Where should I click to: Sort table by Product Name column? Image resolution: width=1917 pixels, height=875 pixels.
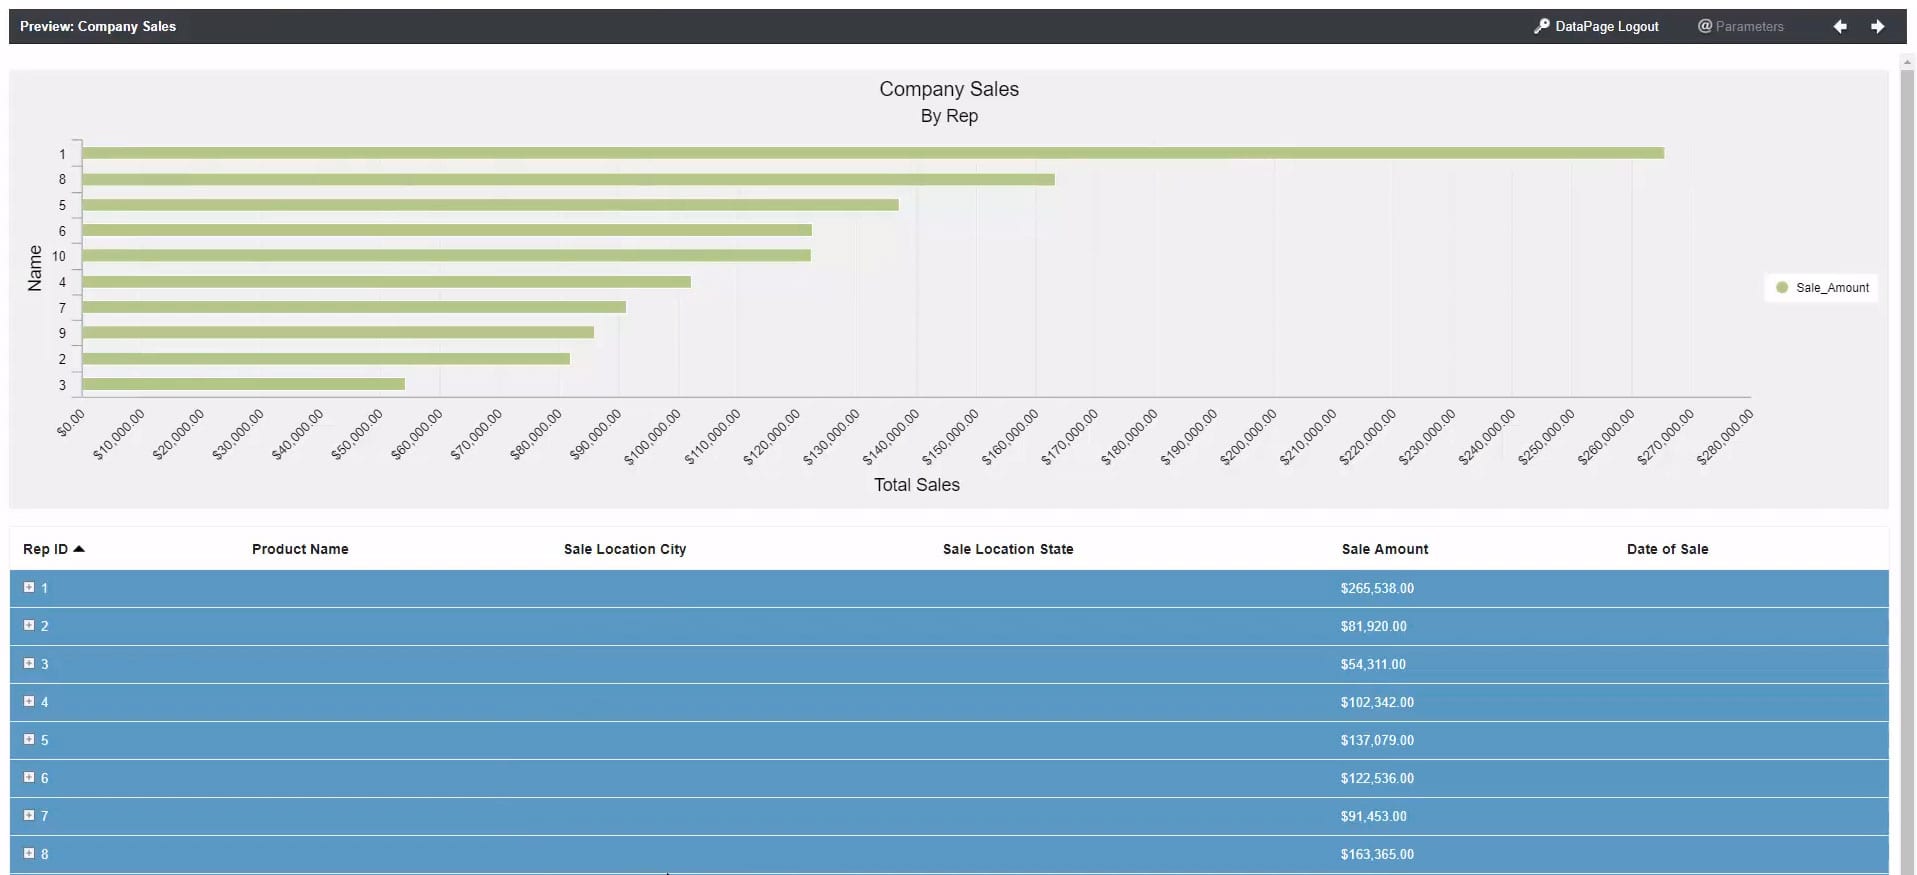300,549
